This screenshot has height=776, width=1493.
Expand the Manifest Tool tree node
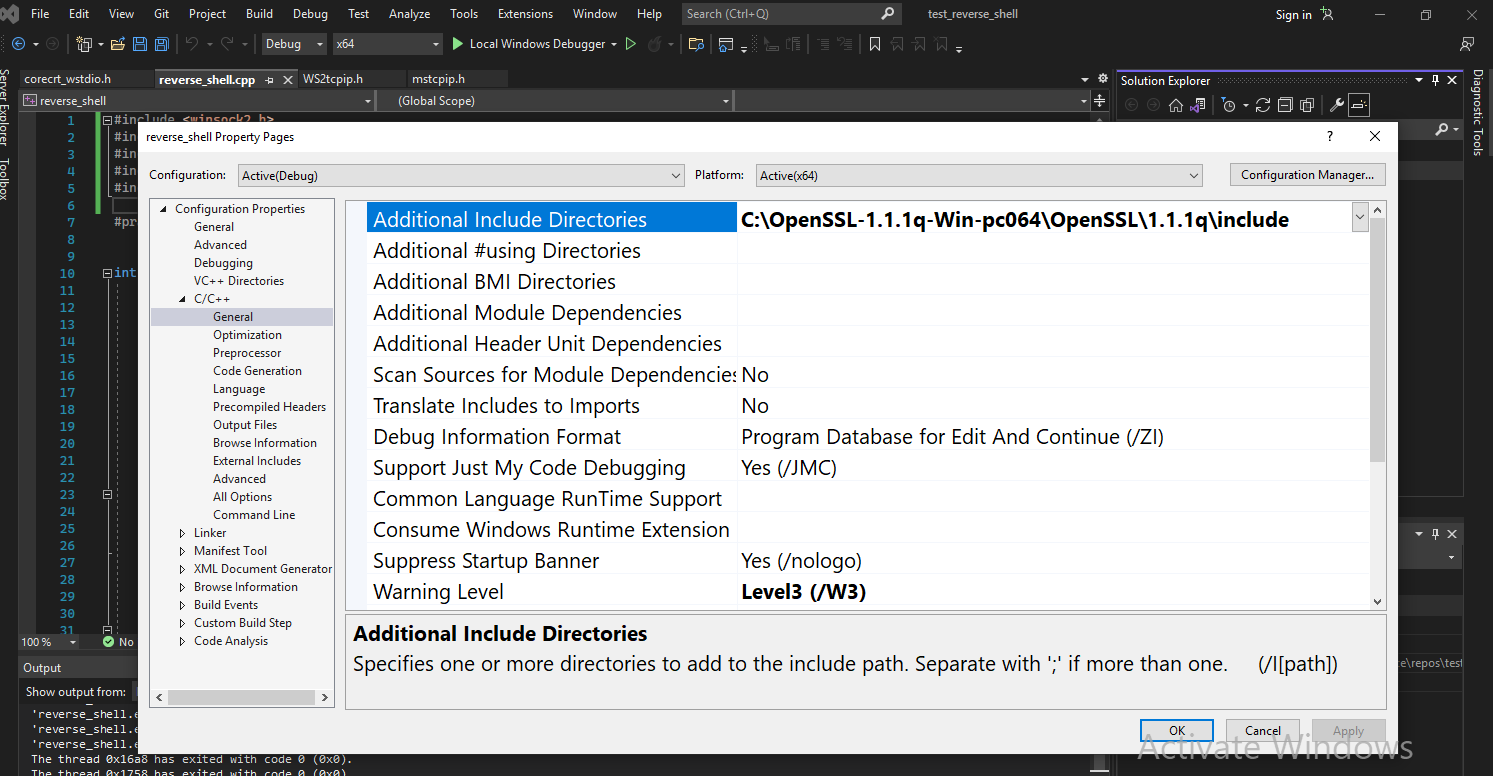(x=182, y=551)
